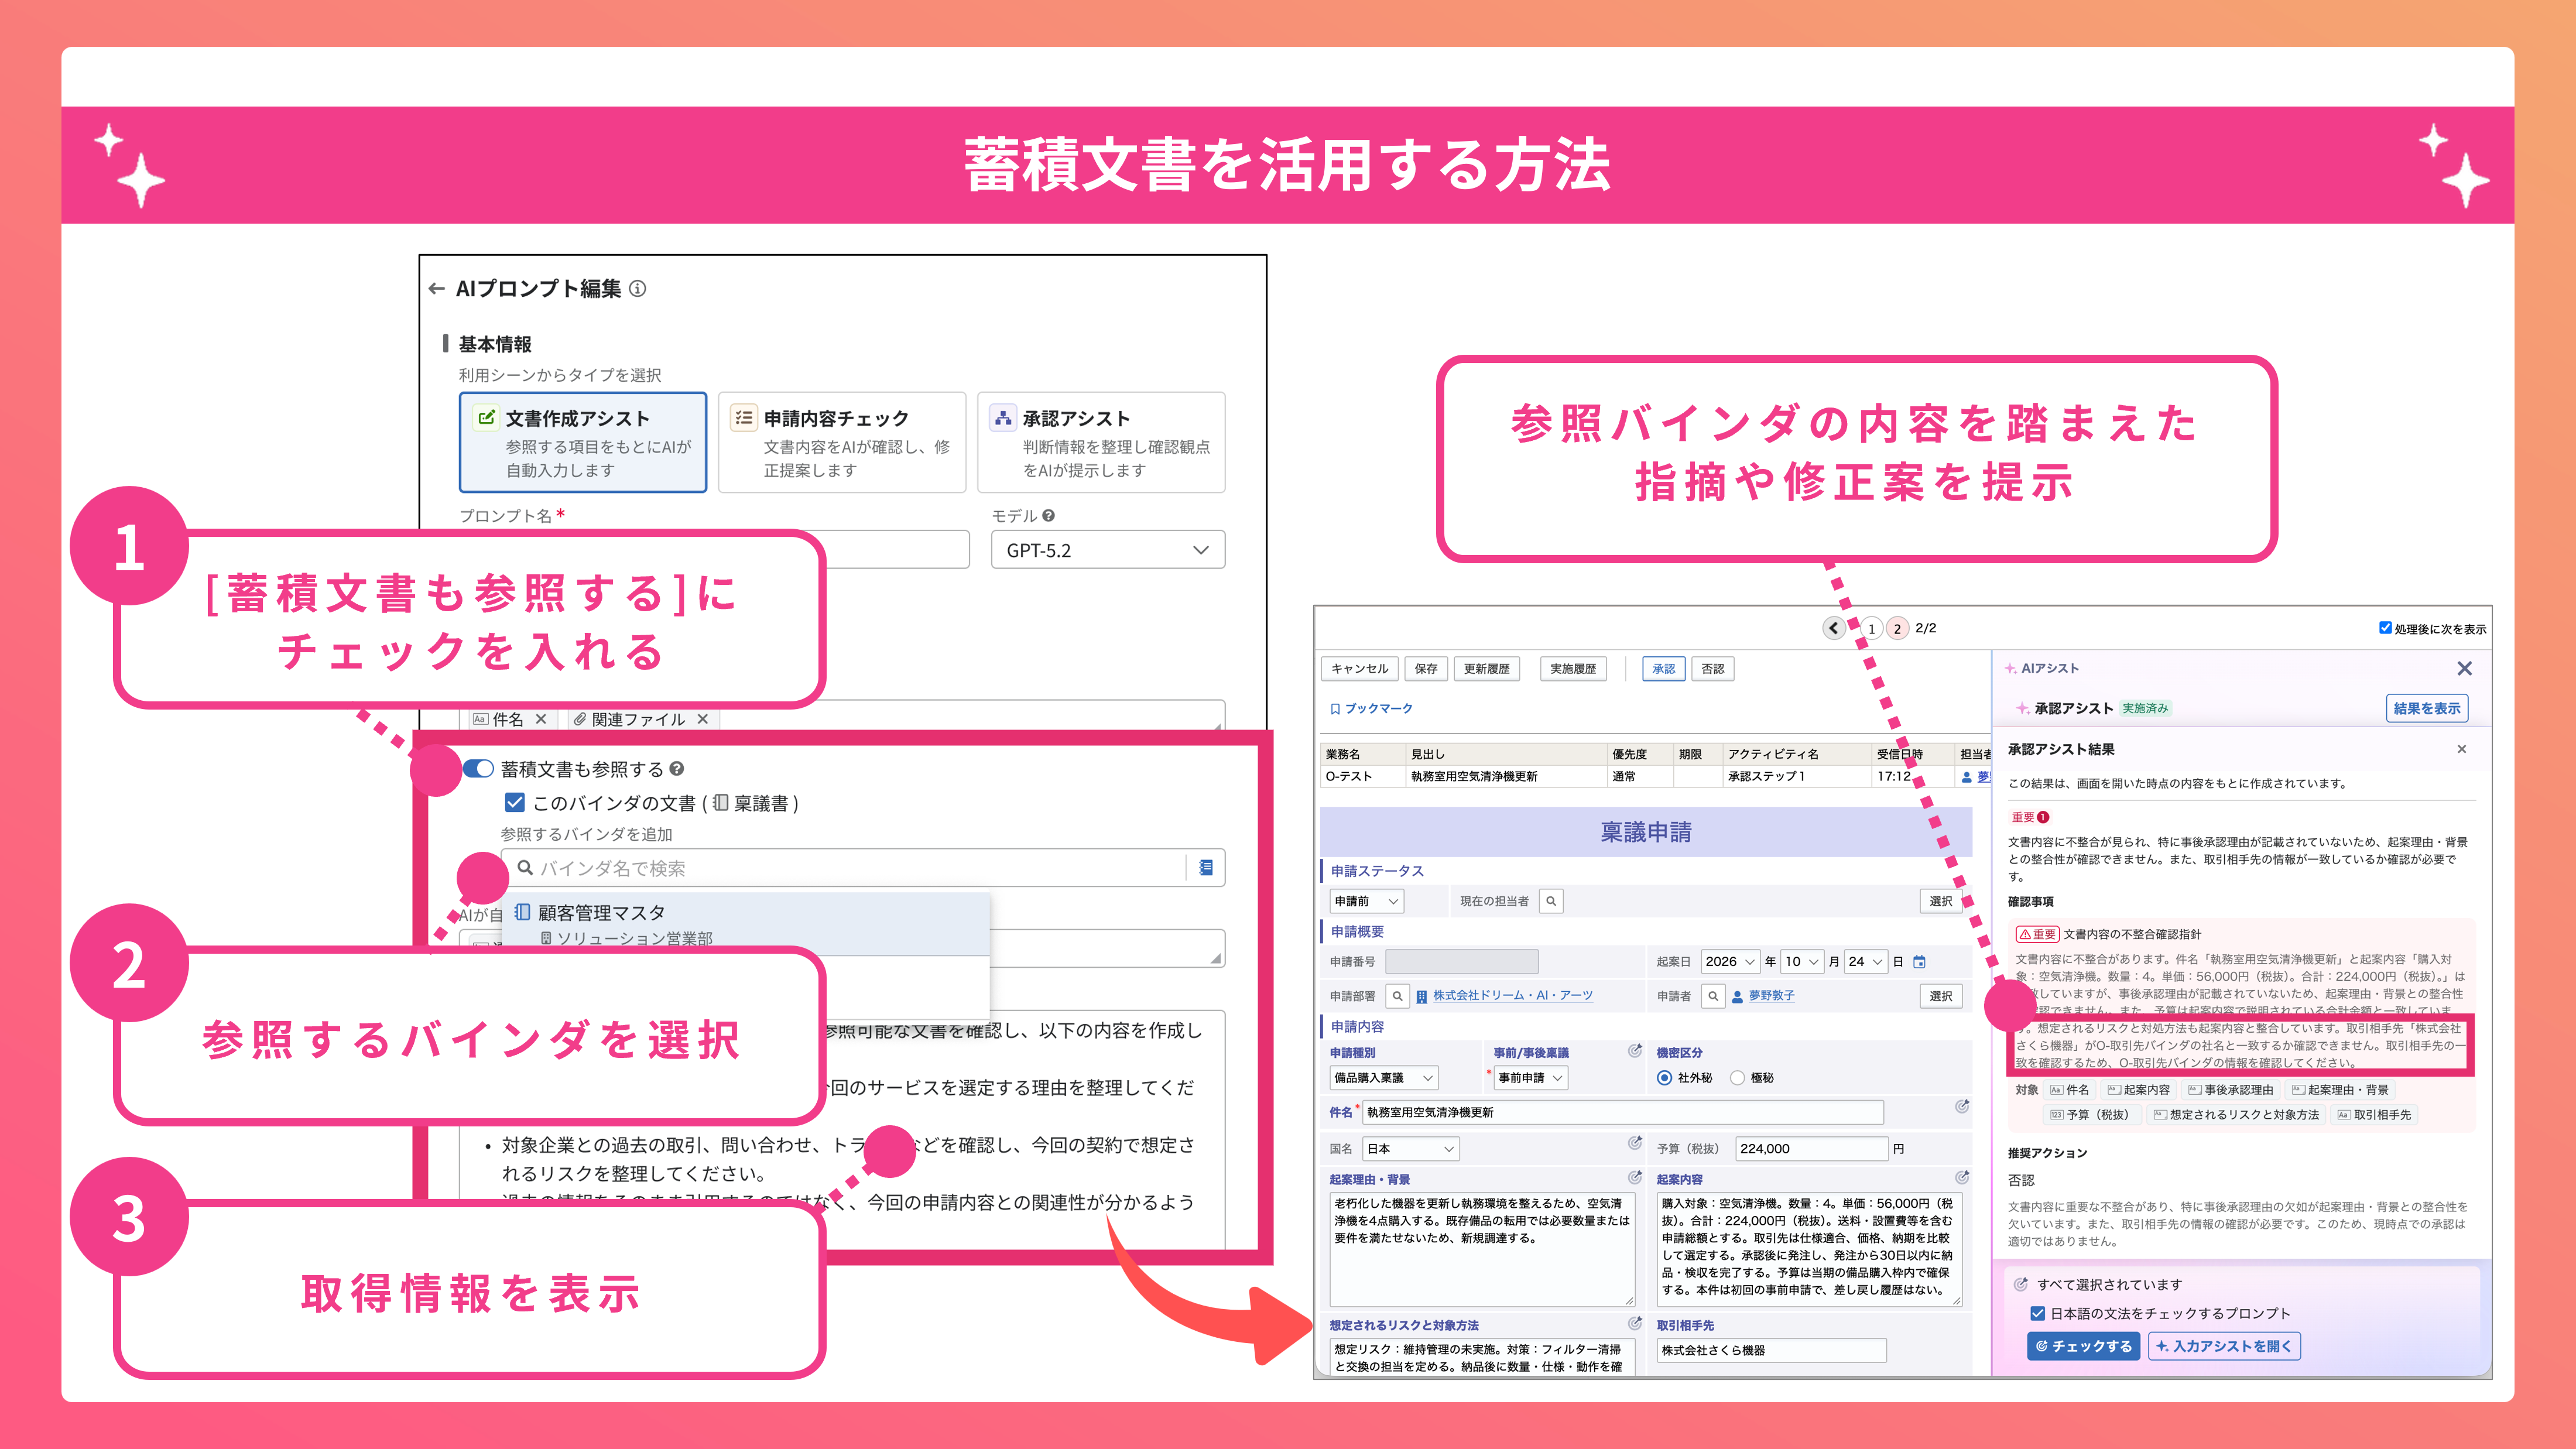Open 夢野敦子 applicant link
The height and width of the screenshot is (1449, 2576).
click(x=1771, y=996)
